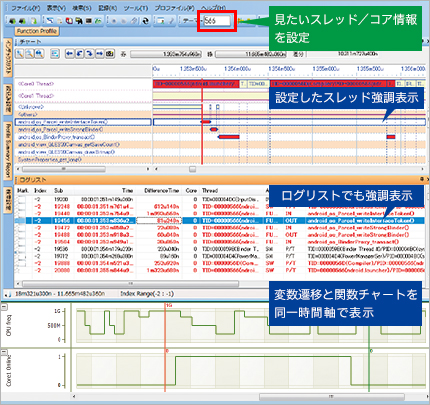Open the テーマ dropdown in the toolbar

(191, 21)
